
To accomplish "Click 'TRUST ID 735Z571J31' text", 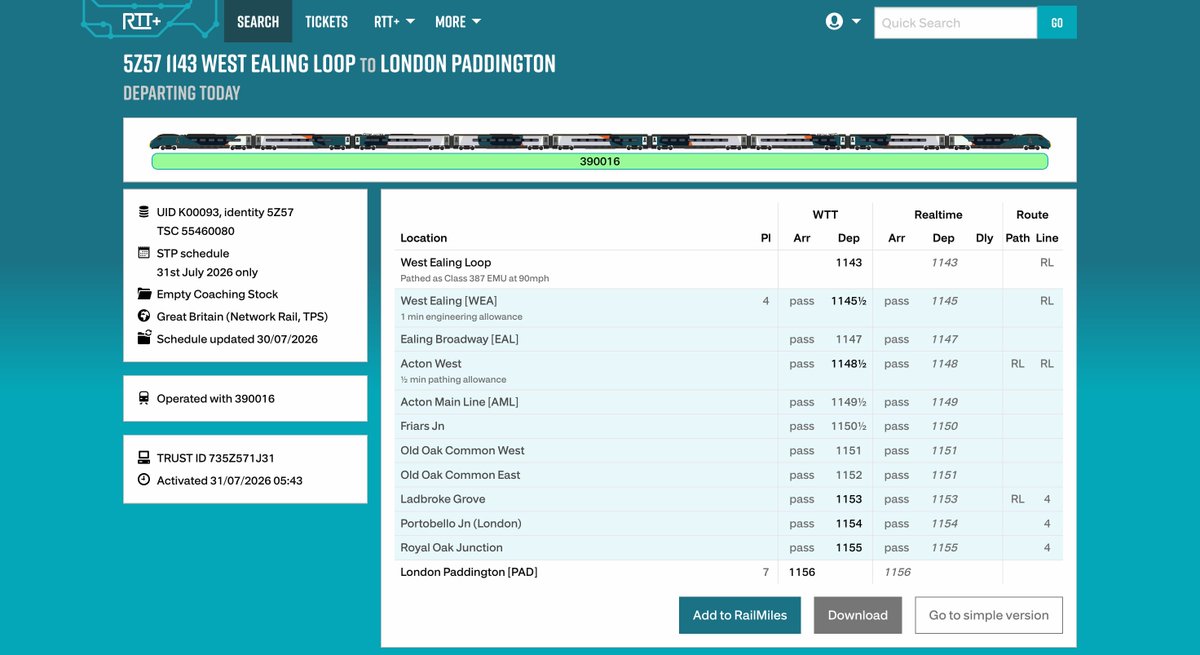I will pyautogui.click(x=215, y=458).
